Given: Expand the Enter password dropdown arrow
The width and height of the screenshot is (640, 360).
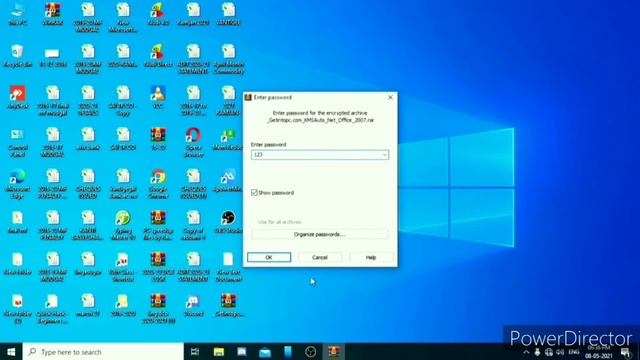Looking at the screenshot, I should click(x=384, y=155).
